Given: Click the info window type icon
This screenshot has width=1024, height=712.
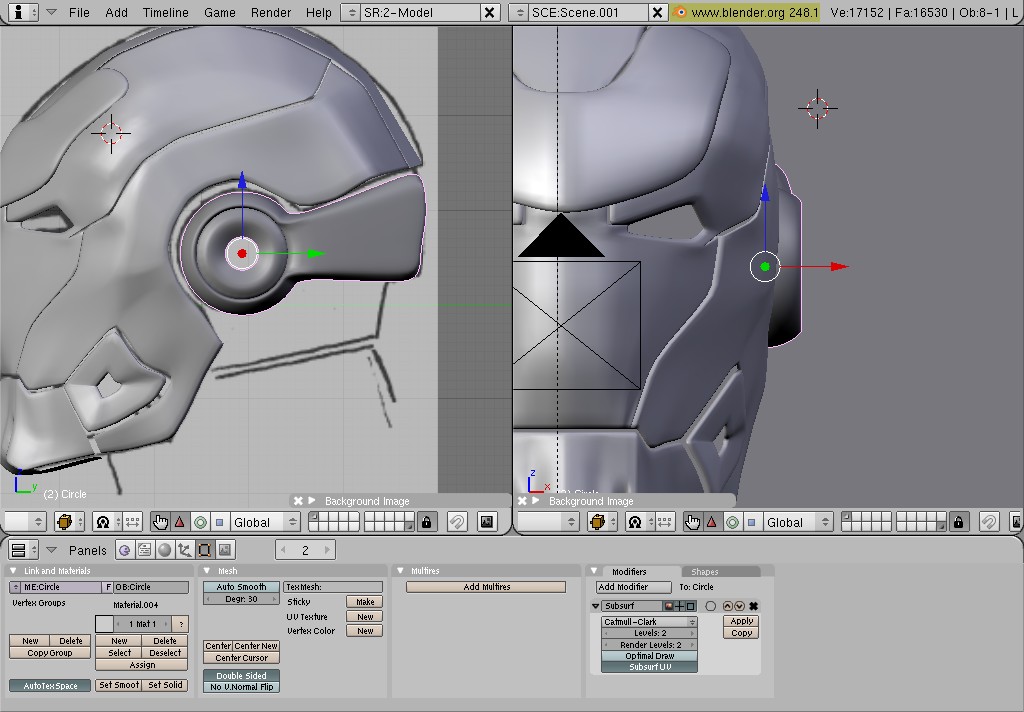Looking at the screenshot, I should point(24,12).
